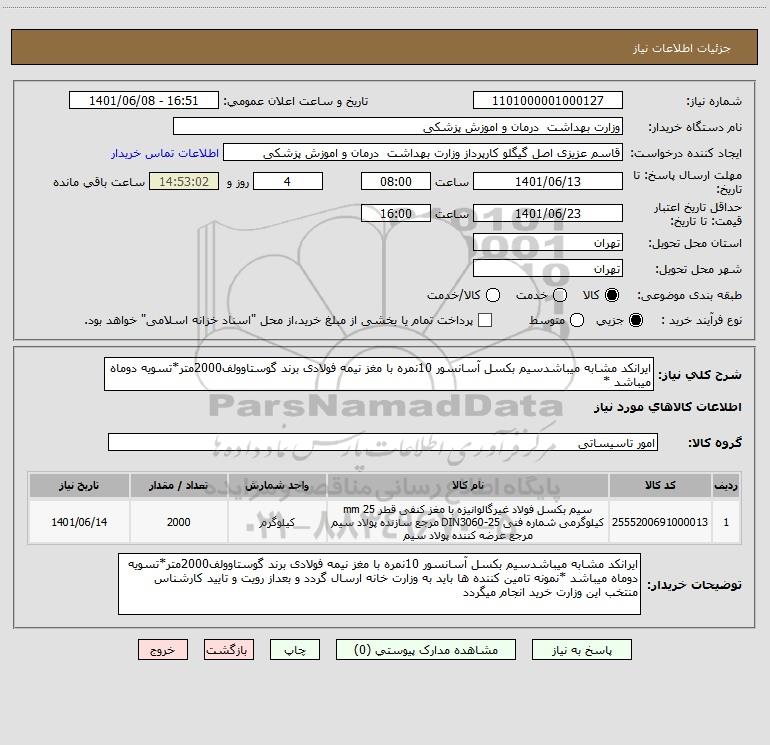Click the response time field 08:00
The image size is (770, 745).
click(396, 181)
